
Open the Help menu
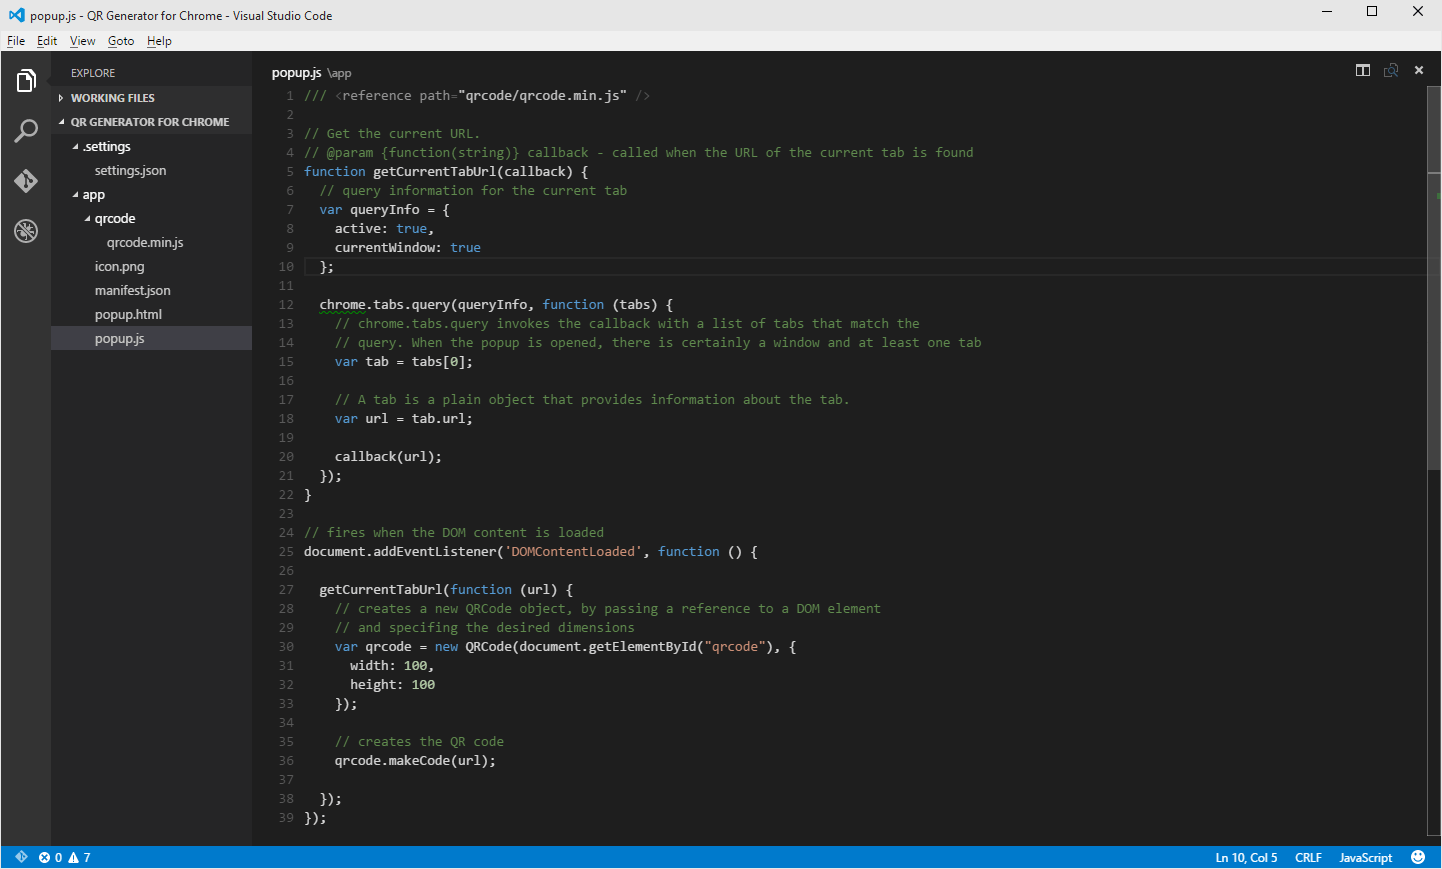pos(159,41)
